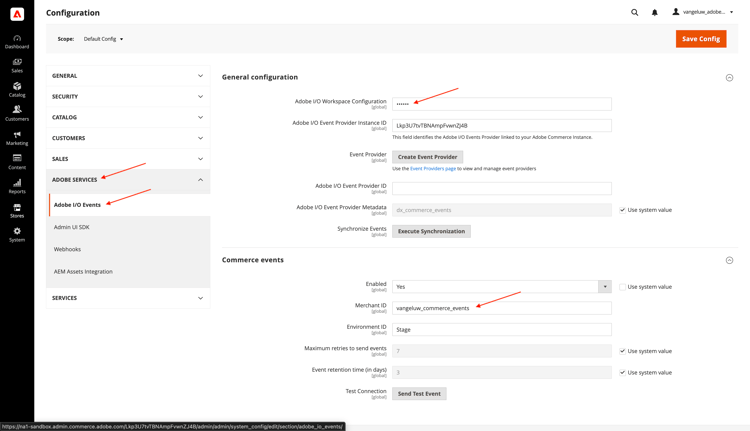Open the Event Providers page link

coord(433,169)
